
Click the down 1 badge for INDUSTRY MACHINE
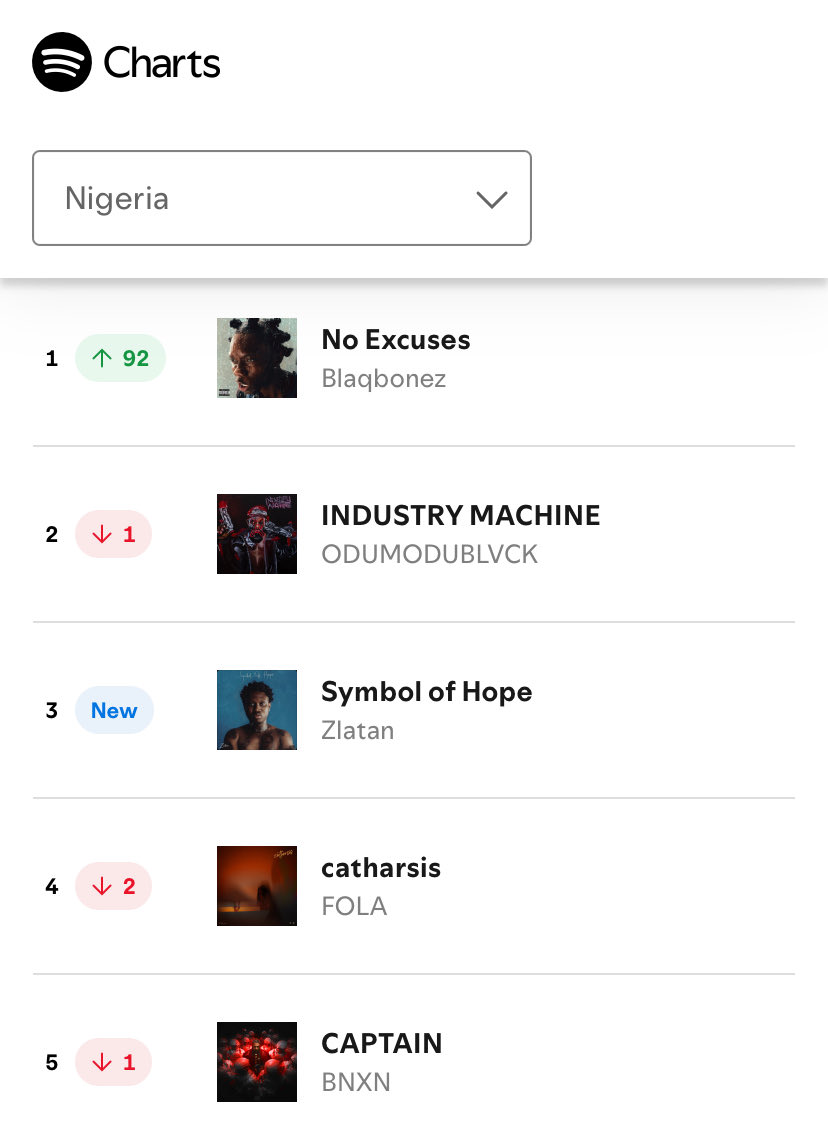[113, 534]
